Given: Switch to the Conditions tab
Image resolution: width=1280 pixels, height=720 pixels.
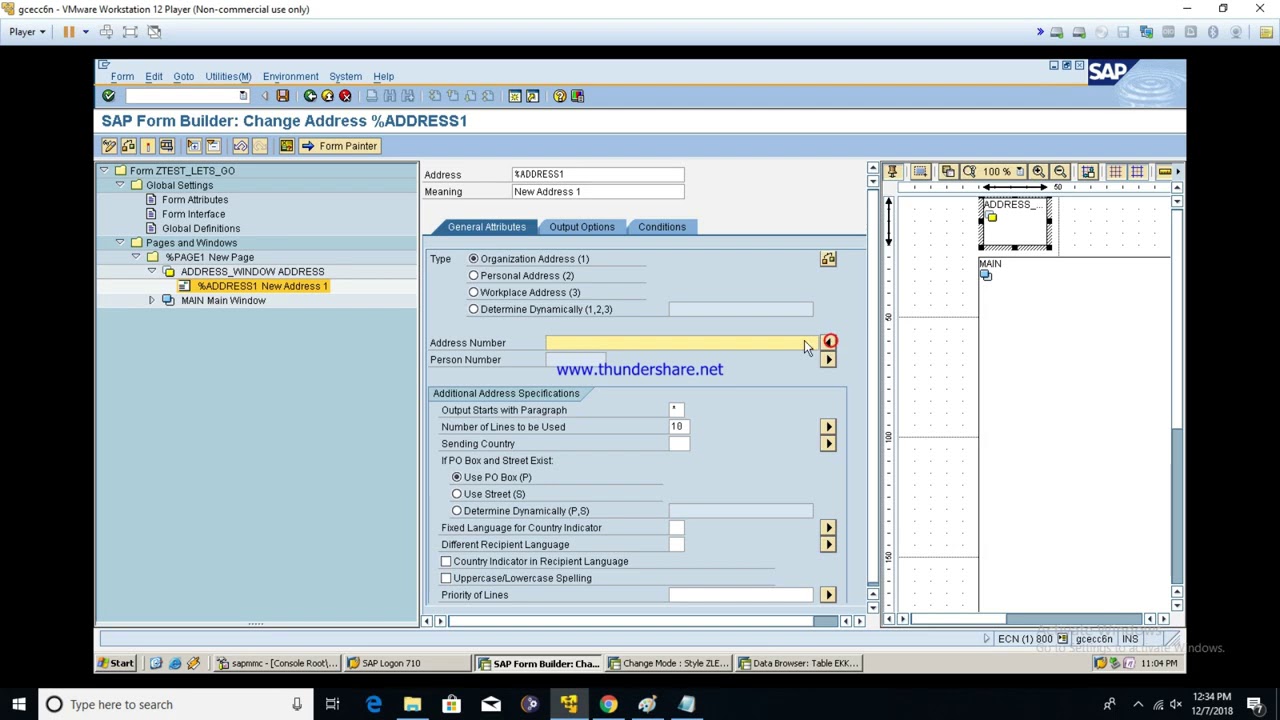Looking at the screenshot, I should (662, 227).
